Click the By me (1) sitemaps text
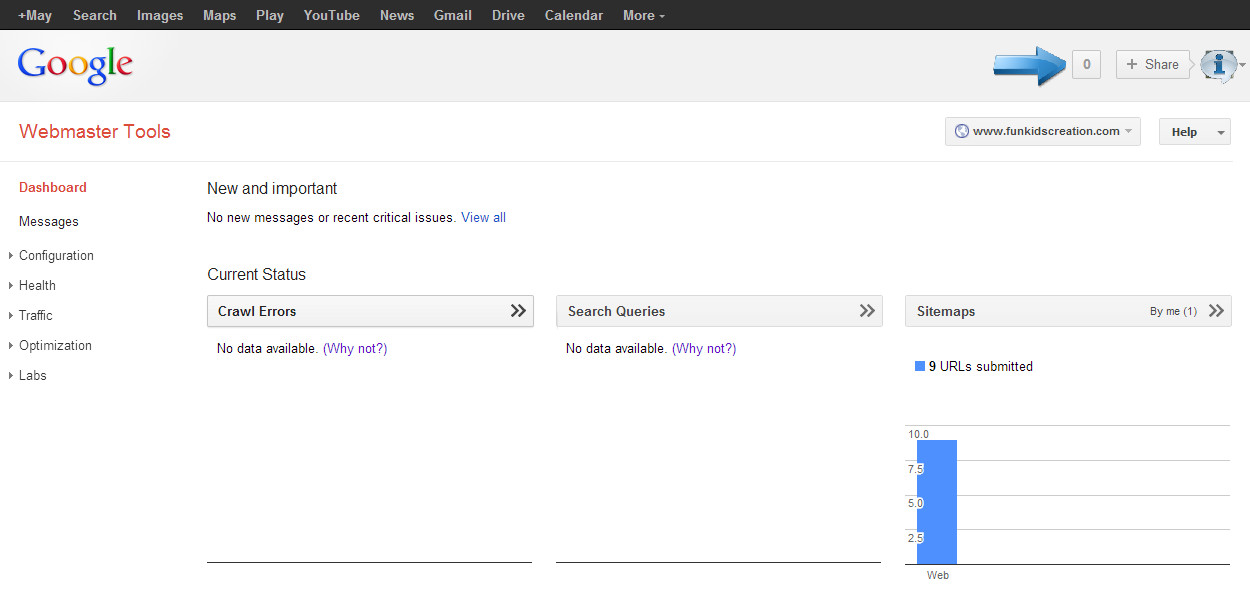Screen dimensions: 1250x593 coord(1173,311)
